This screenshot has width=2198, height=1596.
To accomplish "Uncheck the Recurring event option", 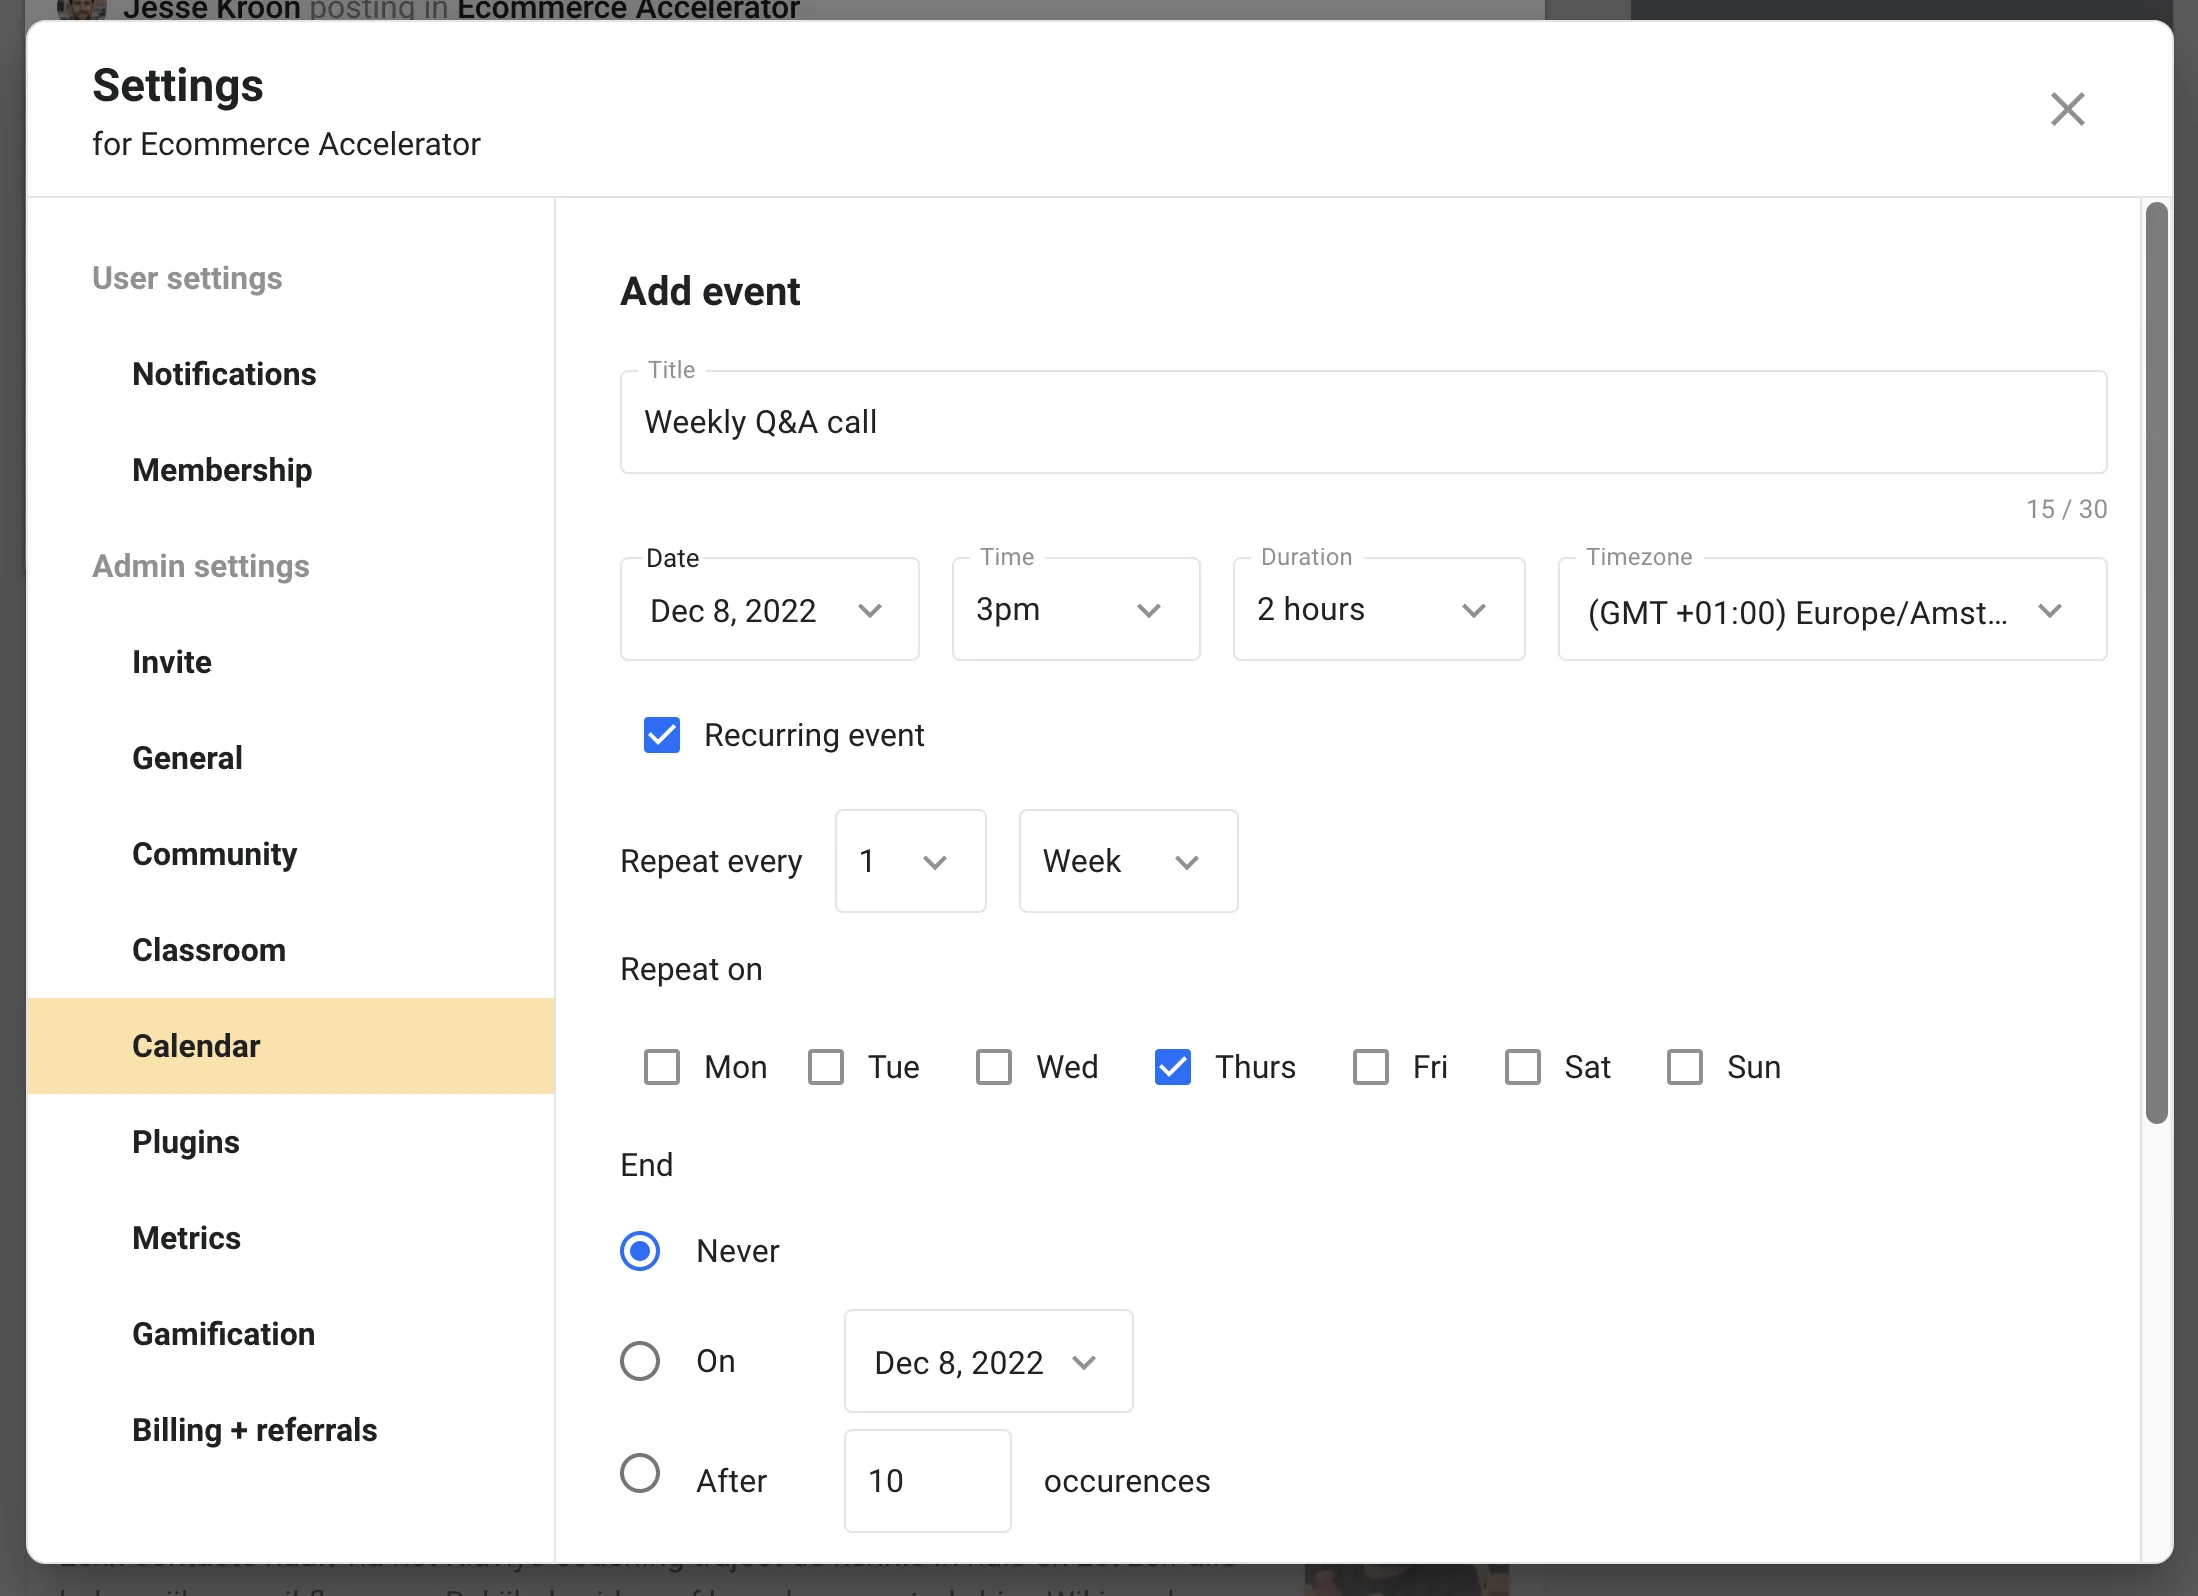I will (x=662, y=735).
